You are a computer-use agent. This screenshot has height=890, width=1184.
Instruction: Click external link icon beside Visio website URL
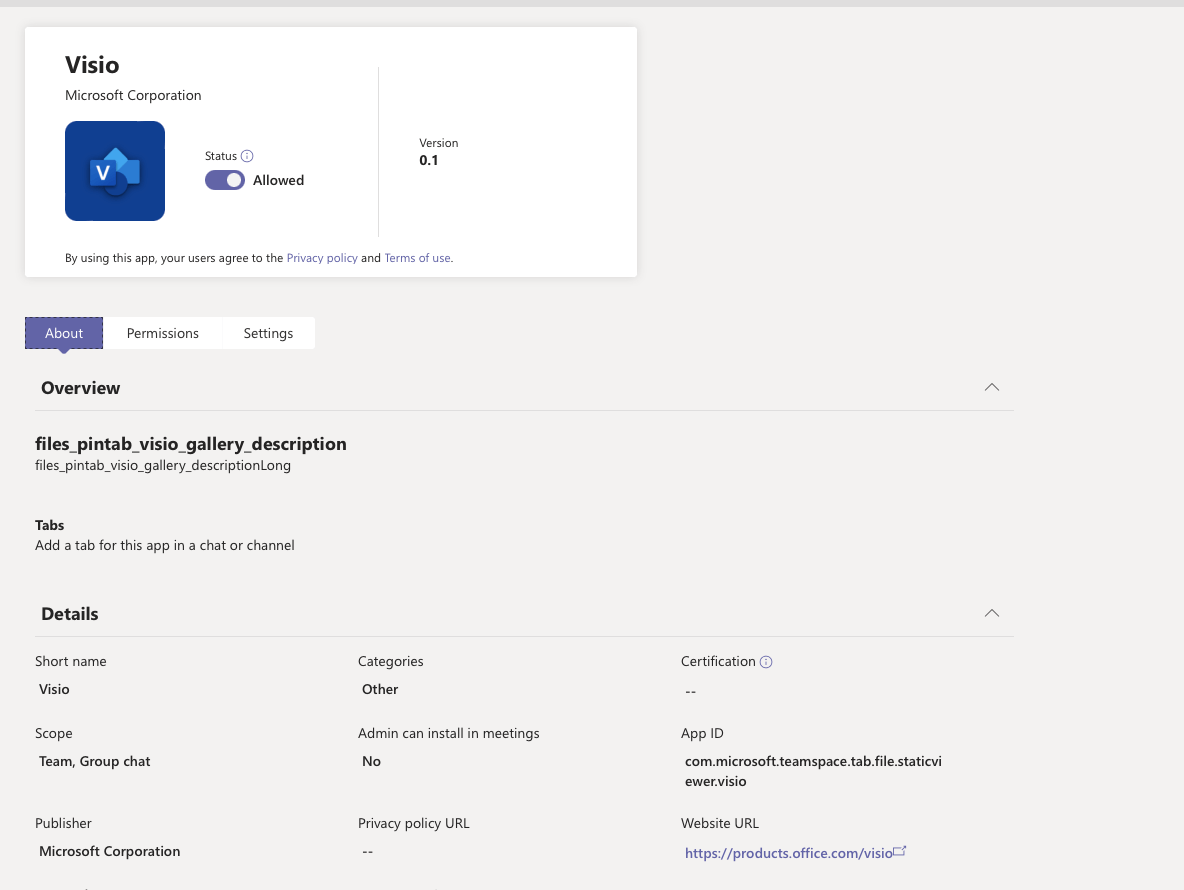[899, 852]
